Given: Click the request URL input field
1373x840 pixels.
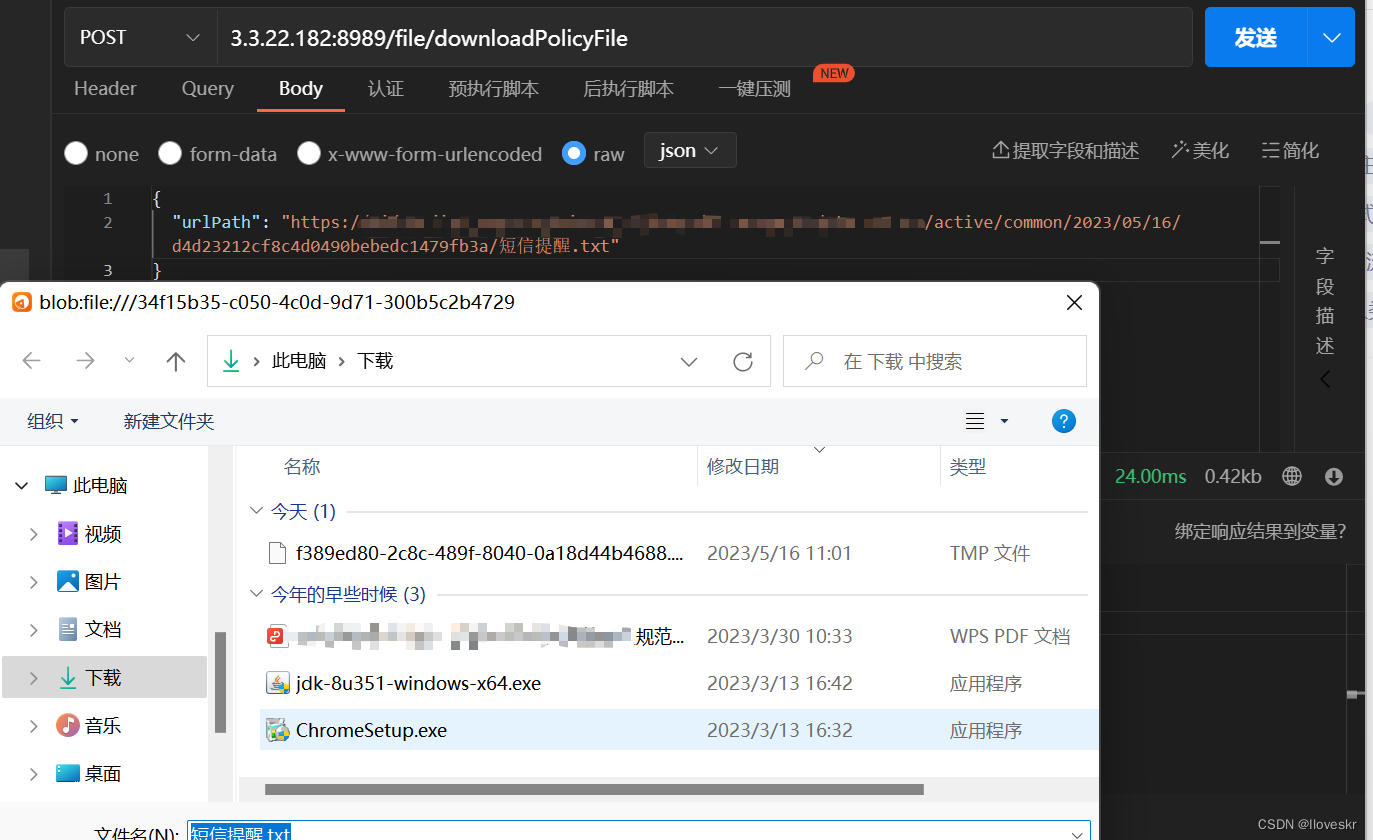Looking at the screenshot, I should (704, 38).
